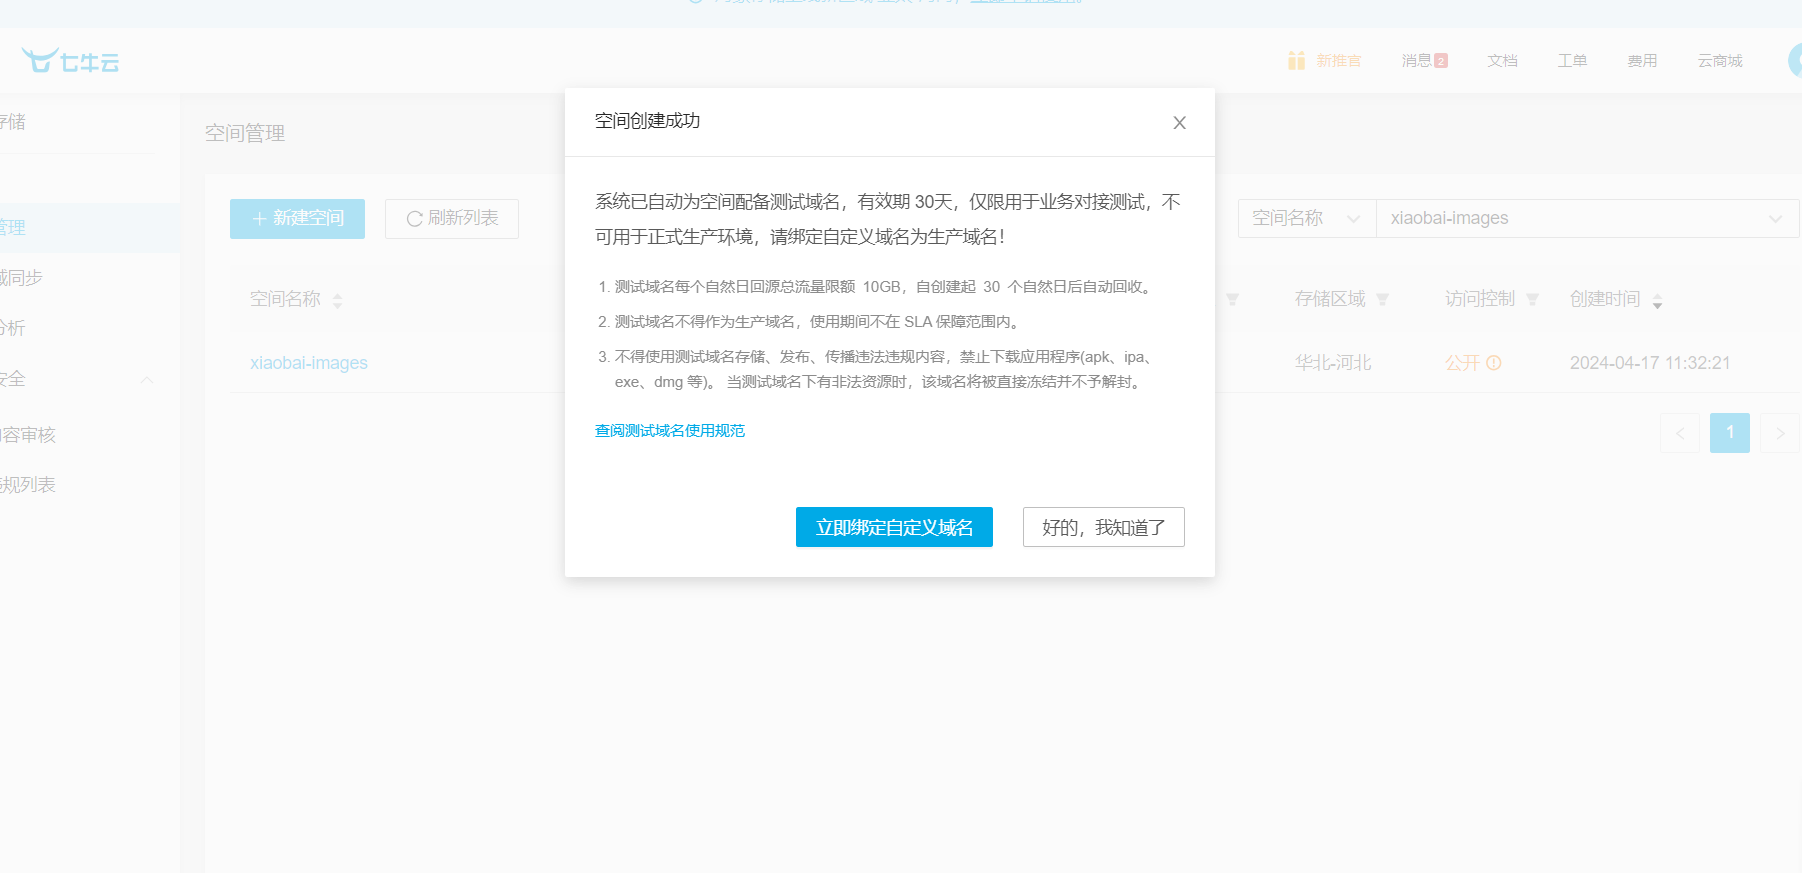
Task: Click the 华北-河北 cell
Action: click(1333, 363)
